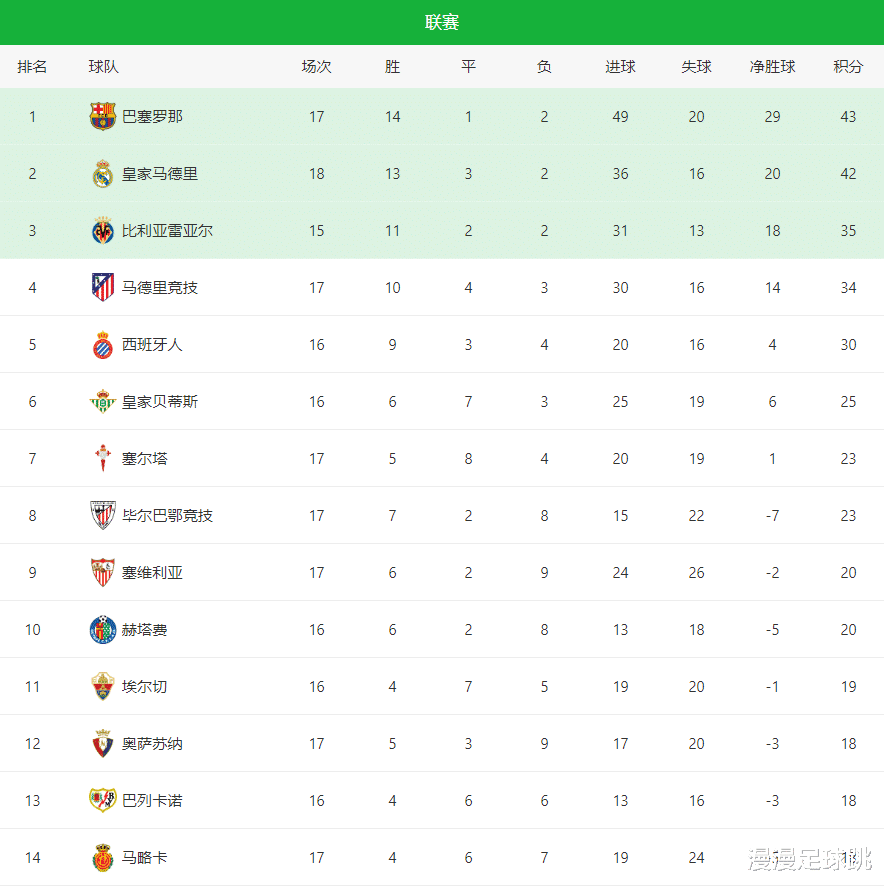The width and height of the screenshot is (884, 888).
Task: Select the Celta Vigo club badge
Action: click(x=103, y=459)
